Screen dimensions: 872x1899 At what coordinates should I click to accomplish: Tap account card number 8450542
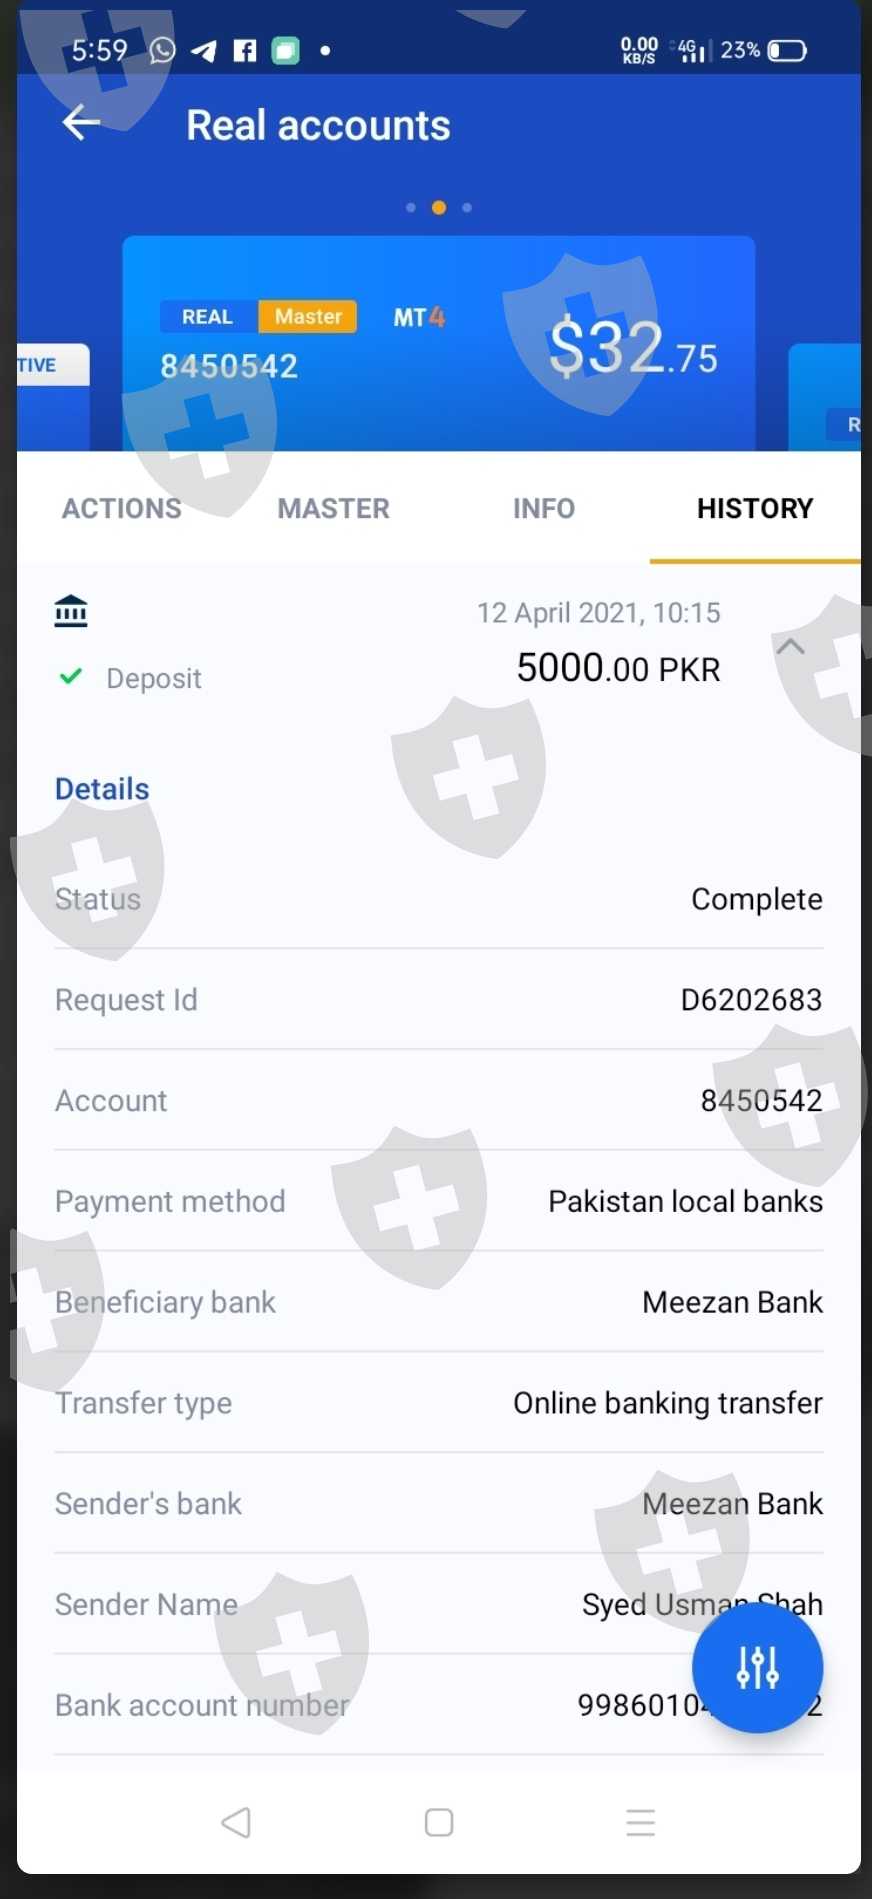point(229,366)
